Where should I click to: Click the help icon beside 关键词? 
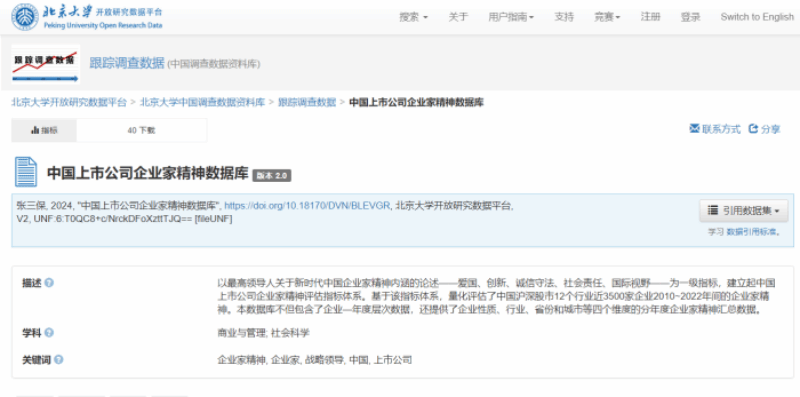pyautogui.click(x=59, y=360)
